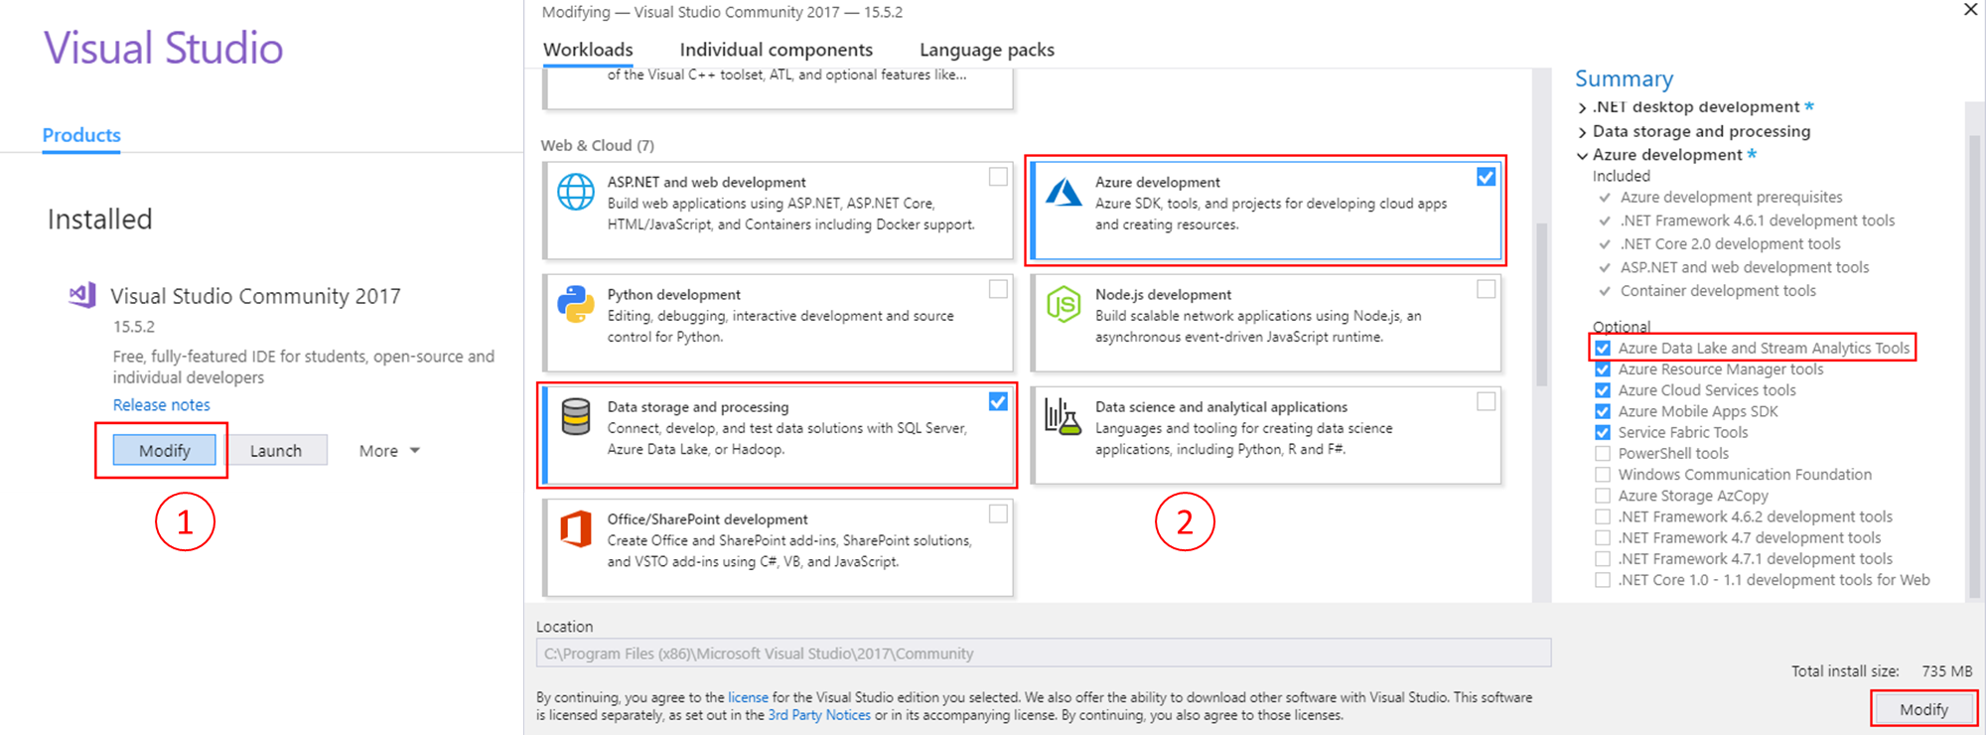The width and height of the screenshot is (1986, 735).
Task: Enable .NET Framework 4.7 development tools
Action: point(1603,538)
